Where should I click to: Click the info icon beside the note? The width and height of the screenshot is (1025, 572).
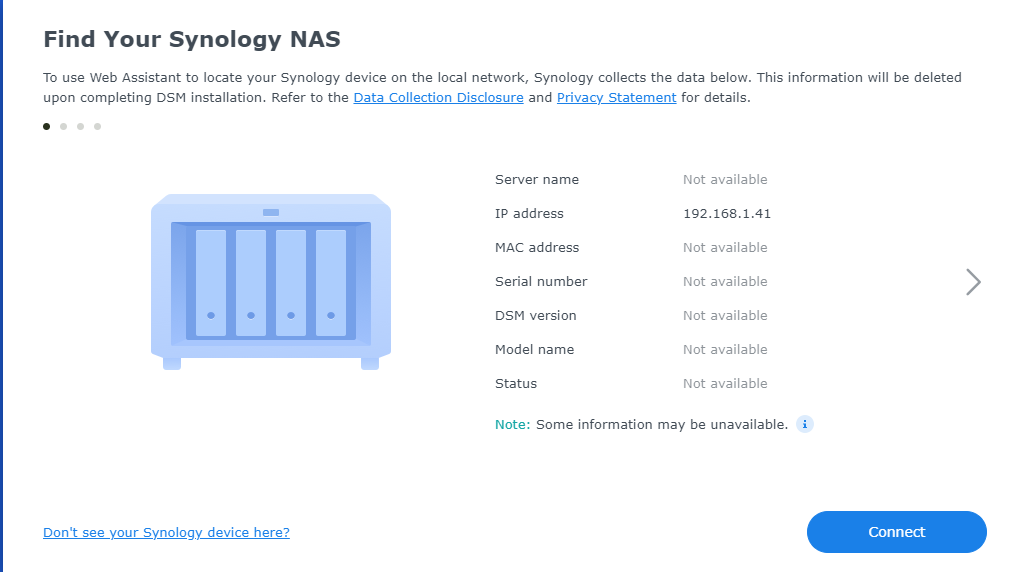(805, 424)
